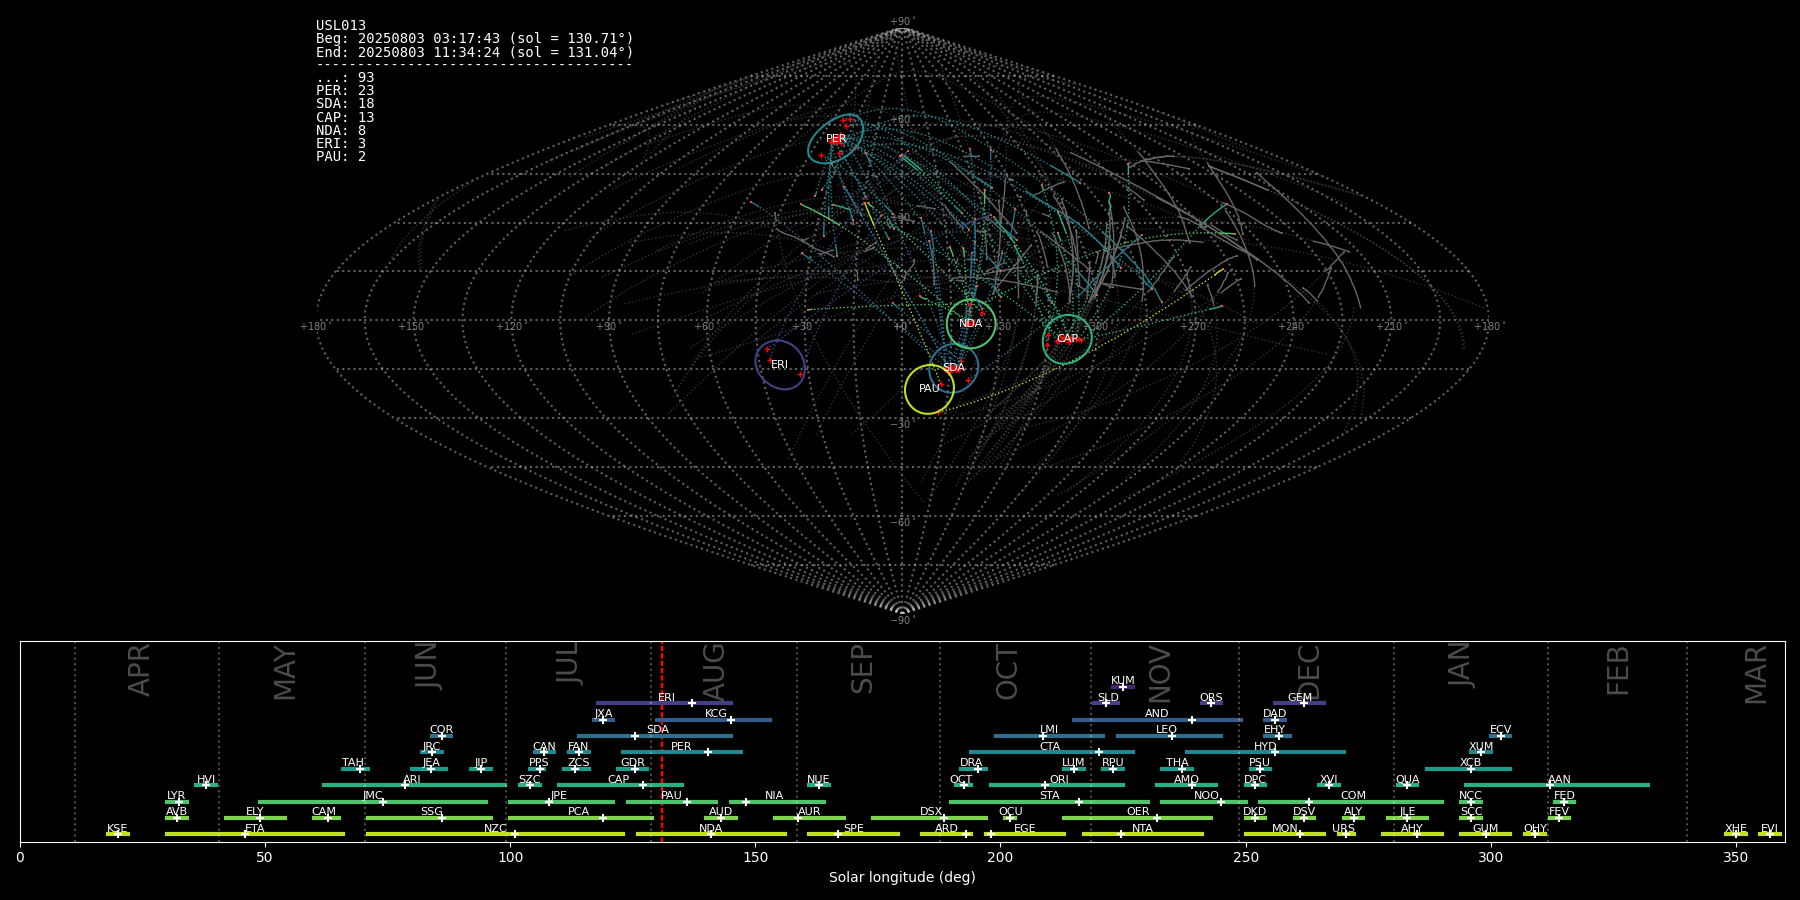Click the 'Beg: 20250803 03:17:43' line
Image resolution: width=1800 pixels, height=900 pixels.
(475, 39)
